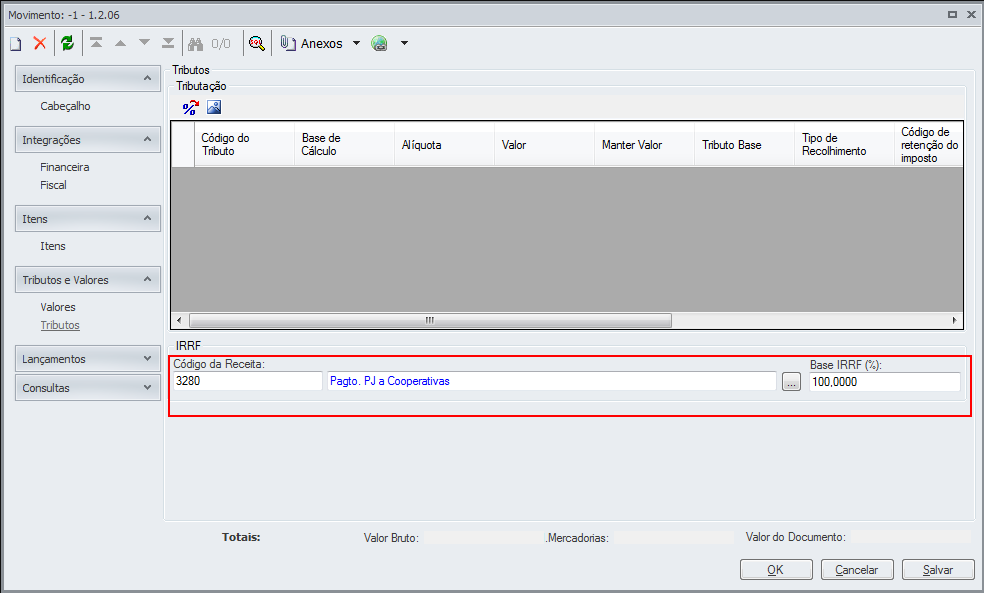Click the binoculars search icon
The width and height of the screenshot is (984, 593).
pos(195,43)
